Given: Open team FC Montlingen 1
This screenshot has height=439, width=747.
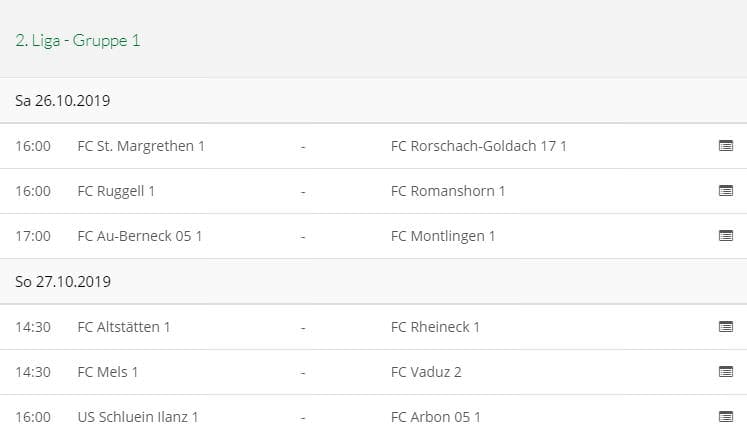Looking at the screenshot, I should (x=443, y=236).
